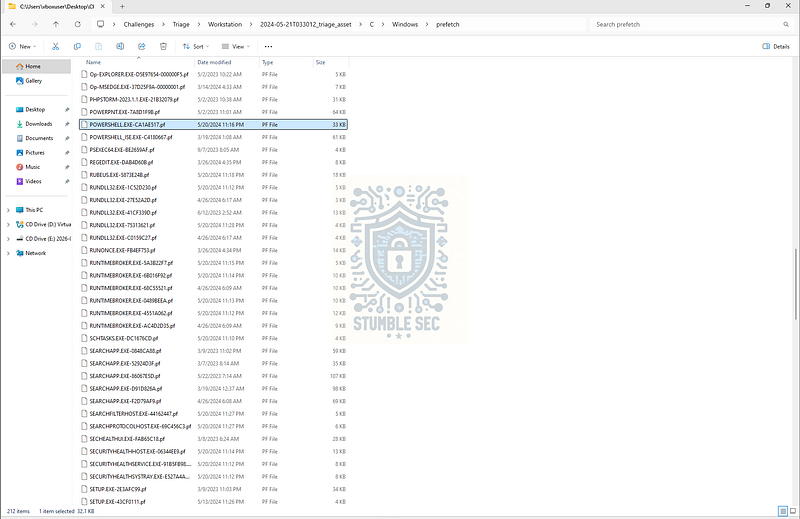Viewport: 800px width, 519px height.
Task: Click the Rename toolbar icon
Action: (x=120, y=46)
